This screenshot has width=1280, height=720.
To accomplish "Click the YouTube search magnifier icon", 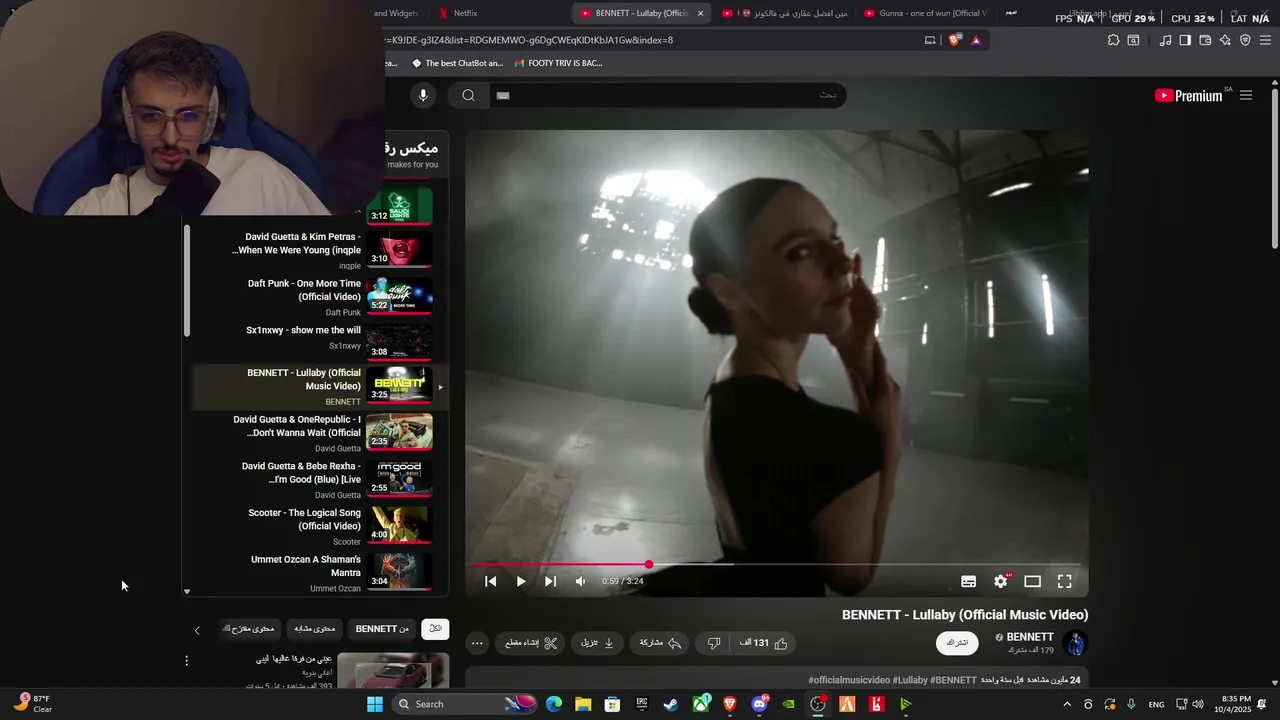I will coord(468,95).
